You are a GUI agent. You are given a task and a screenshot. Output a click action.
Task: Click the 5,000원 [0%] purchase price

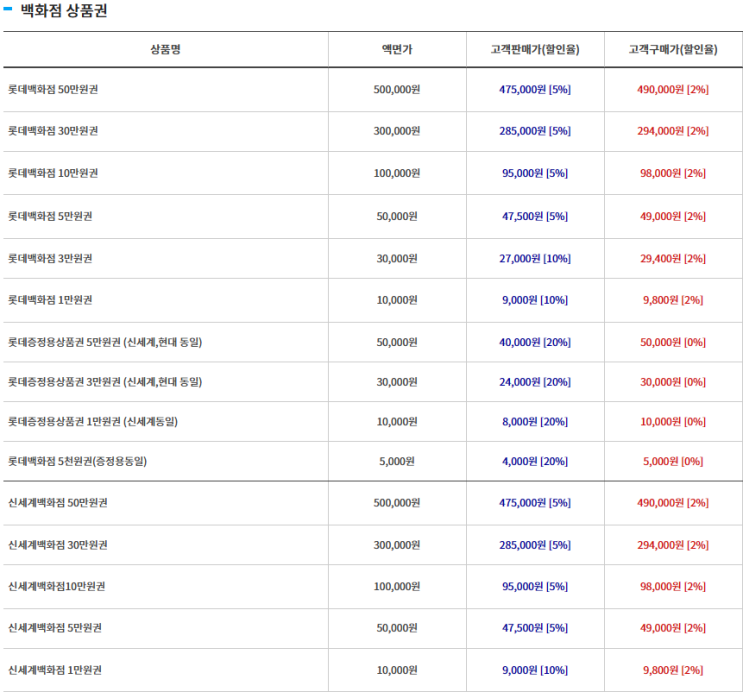pos(672,461)
